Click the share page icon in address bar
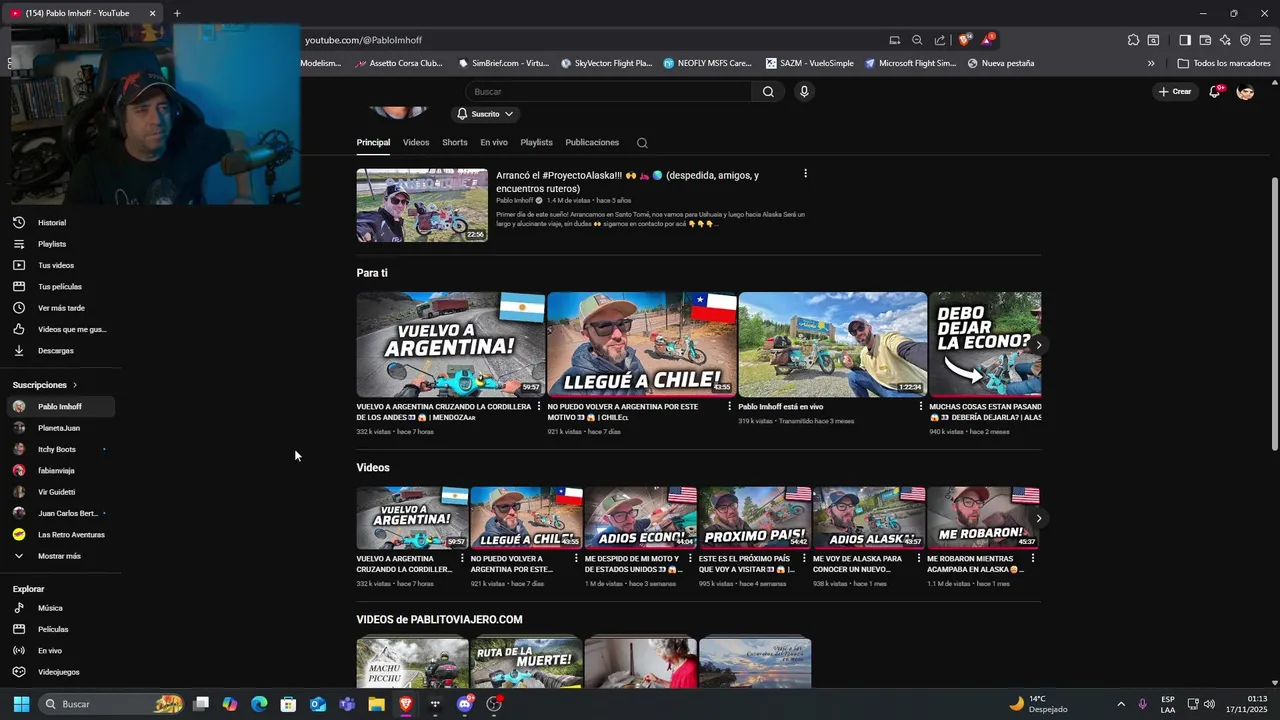 tap(940, 40)
